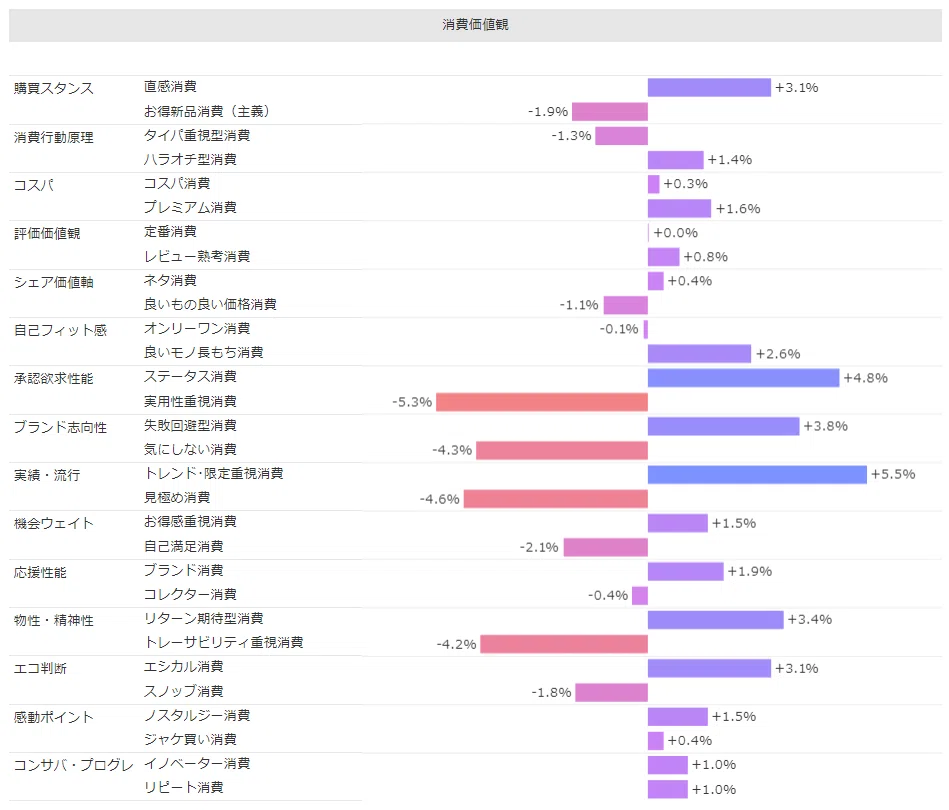Click the 消費価値観 header bar
This screenshot has height=810, width=949.
(x=475, y=25)
